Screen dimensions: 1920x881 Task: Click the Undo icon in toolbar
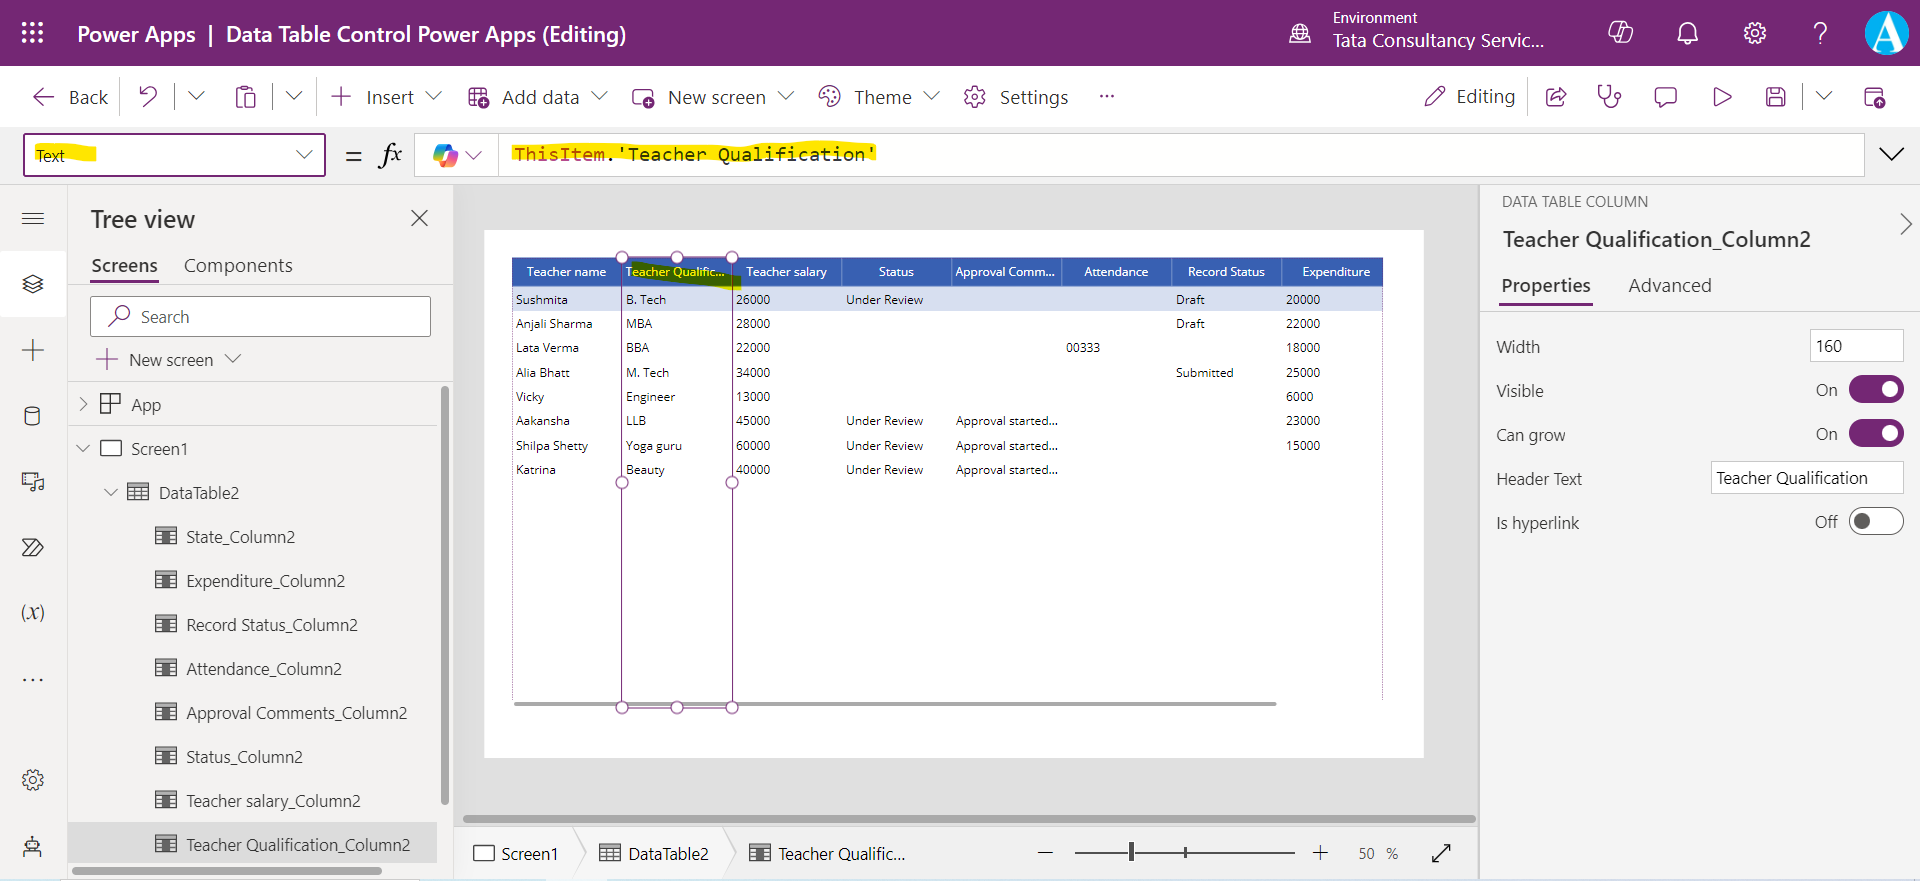pos(148,97)
